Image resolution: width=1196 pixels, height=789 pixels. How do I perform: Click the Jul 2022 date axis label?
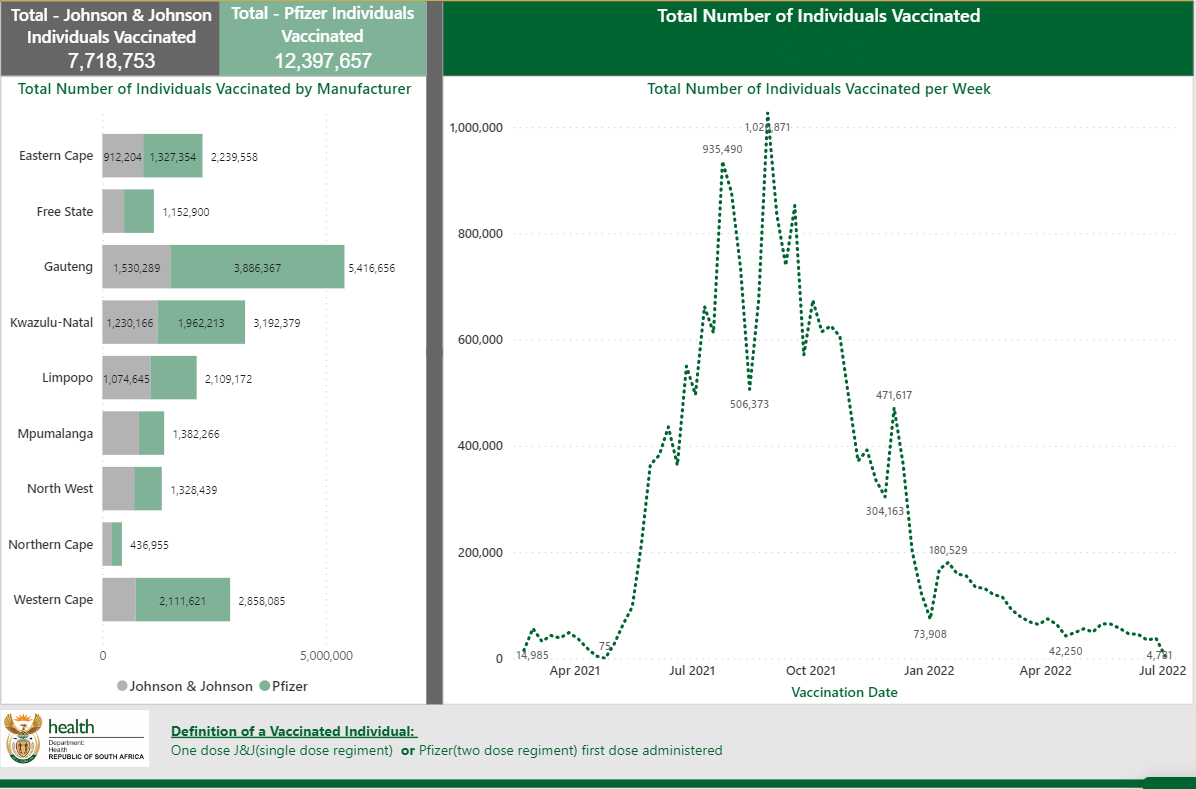[1162, 671]
